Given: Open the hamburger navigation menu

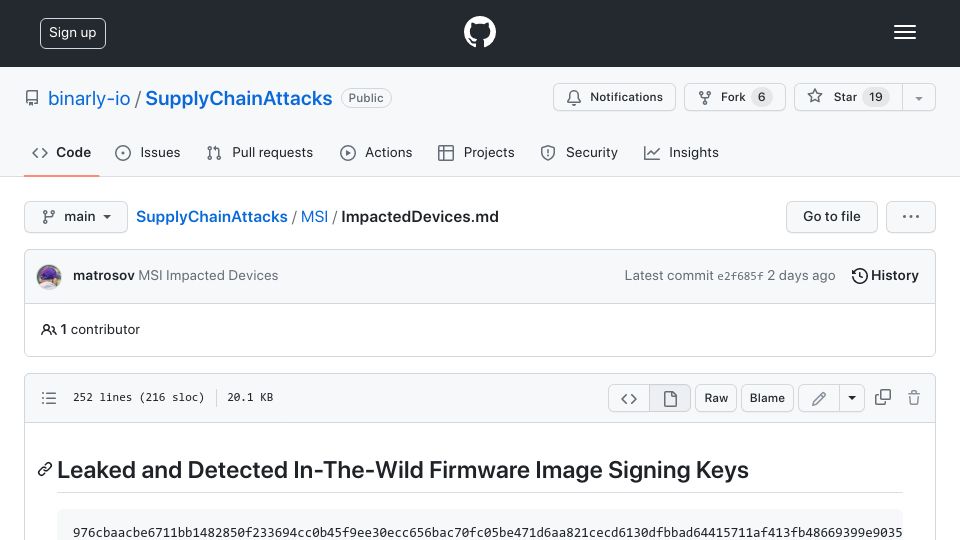Looking at the screenshot, I should pyautogui.click(x=904, y=32).
